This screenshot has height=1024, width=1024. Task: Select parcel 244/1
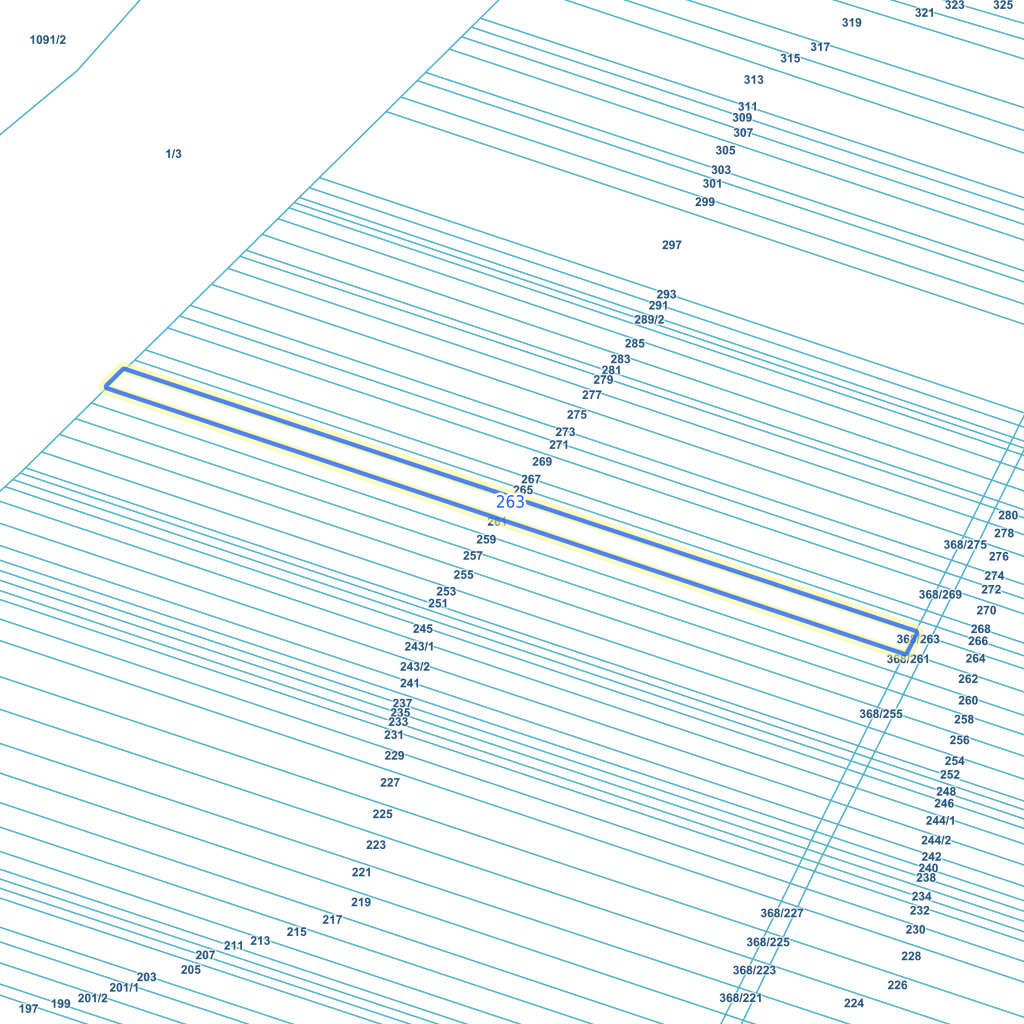tap(940, 821)
